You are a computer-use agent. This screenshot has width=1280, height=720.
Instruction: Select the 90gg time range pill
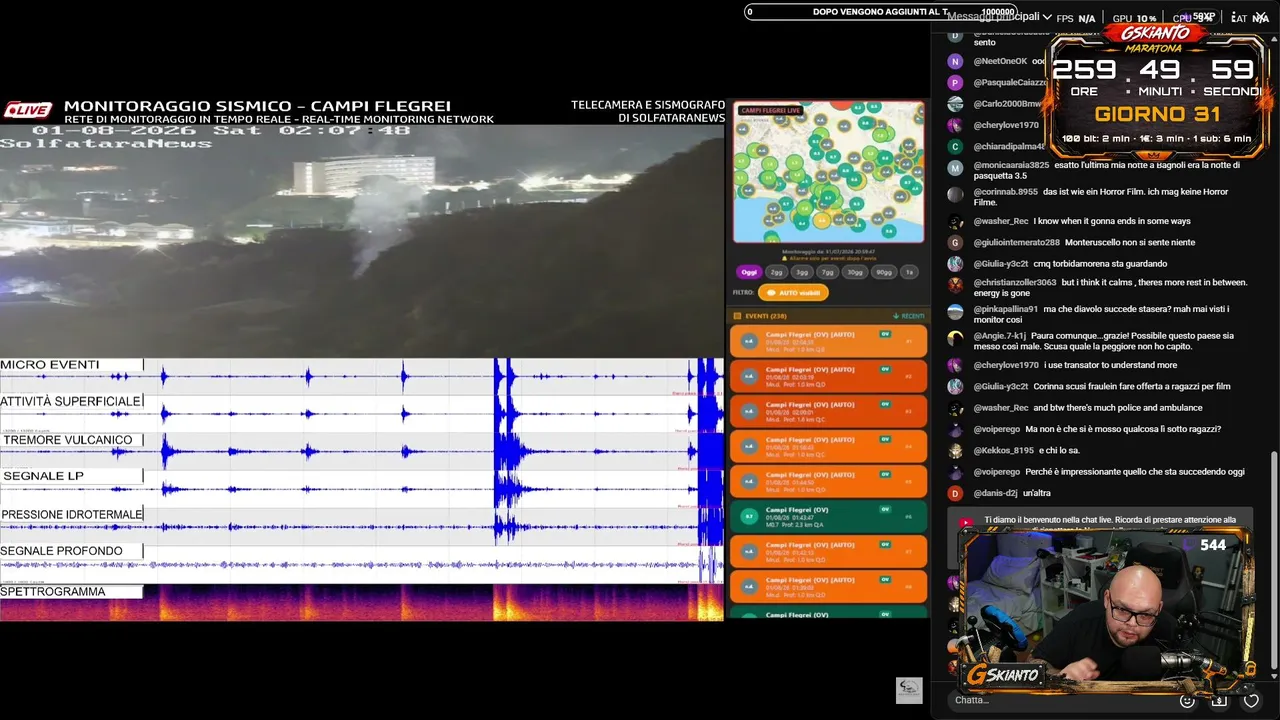tap(883, 272)
